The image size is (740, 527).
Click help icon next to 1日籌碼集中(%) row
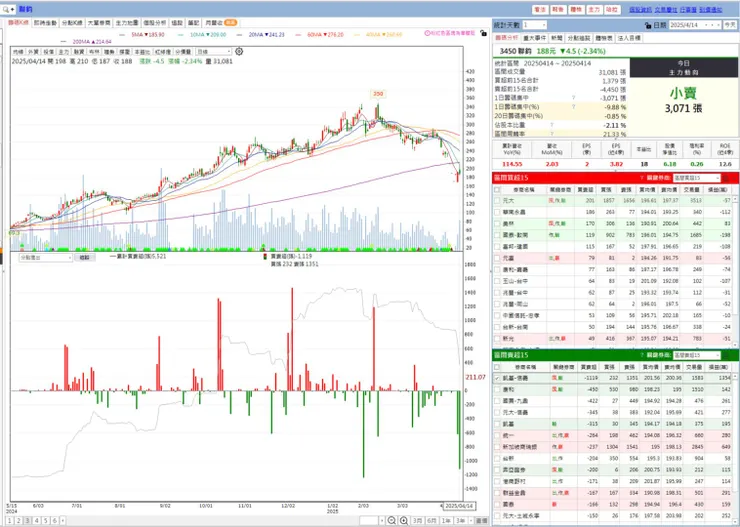pyautogui.click(x=573, y=107)
